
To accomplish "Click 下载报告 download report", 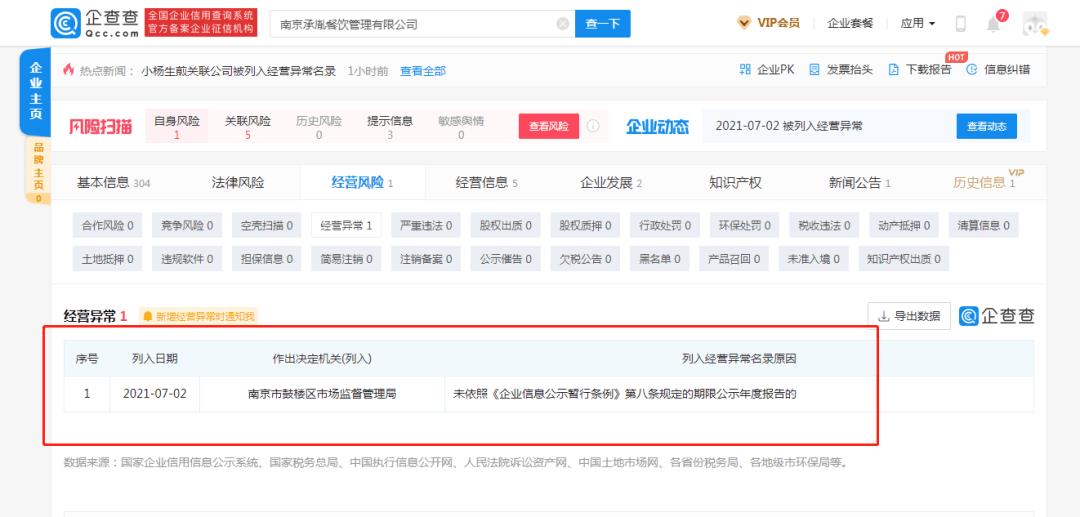I will [x=920, y=70].
